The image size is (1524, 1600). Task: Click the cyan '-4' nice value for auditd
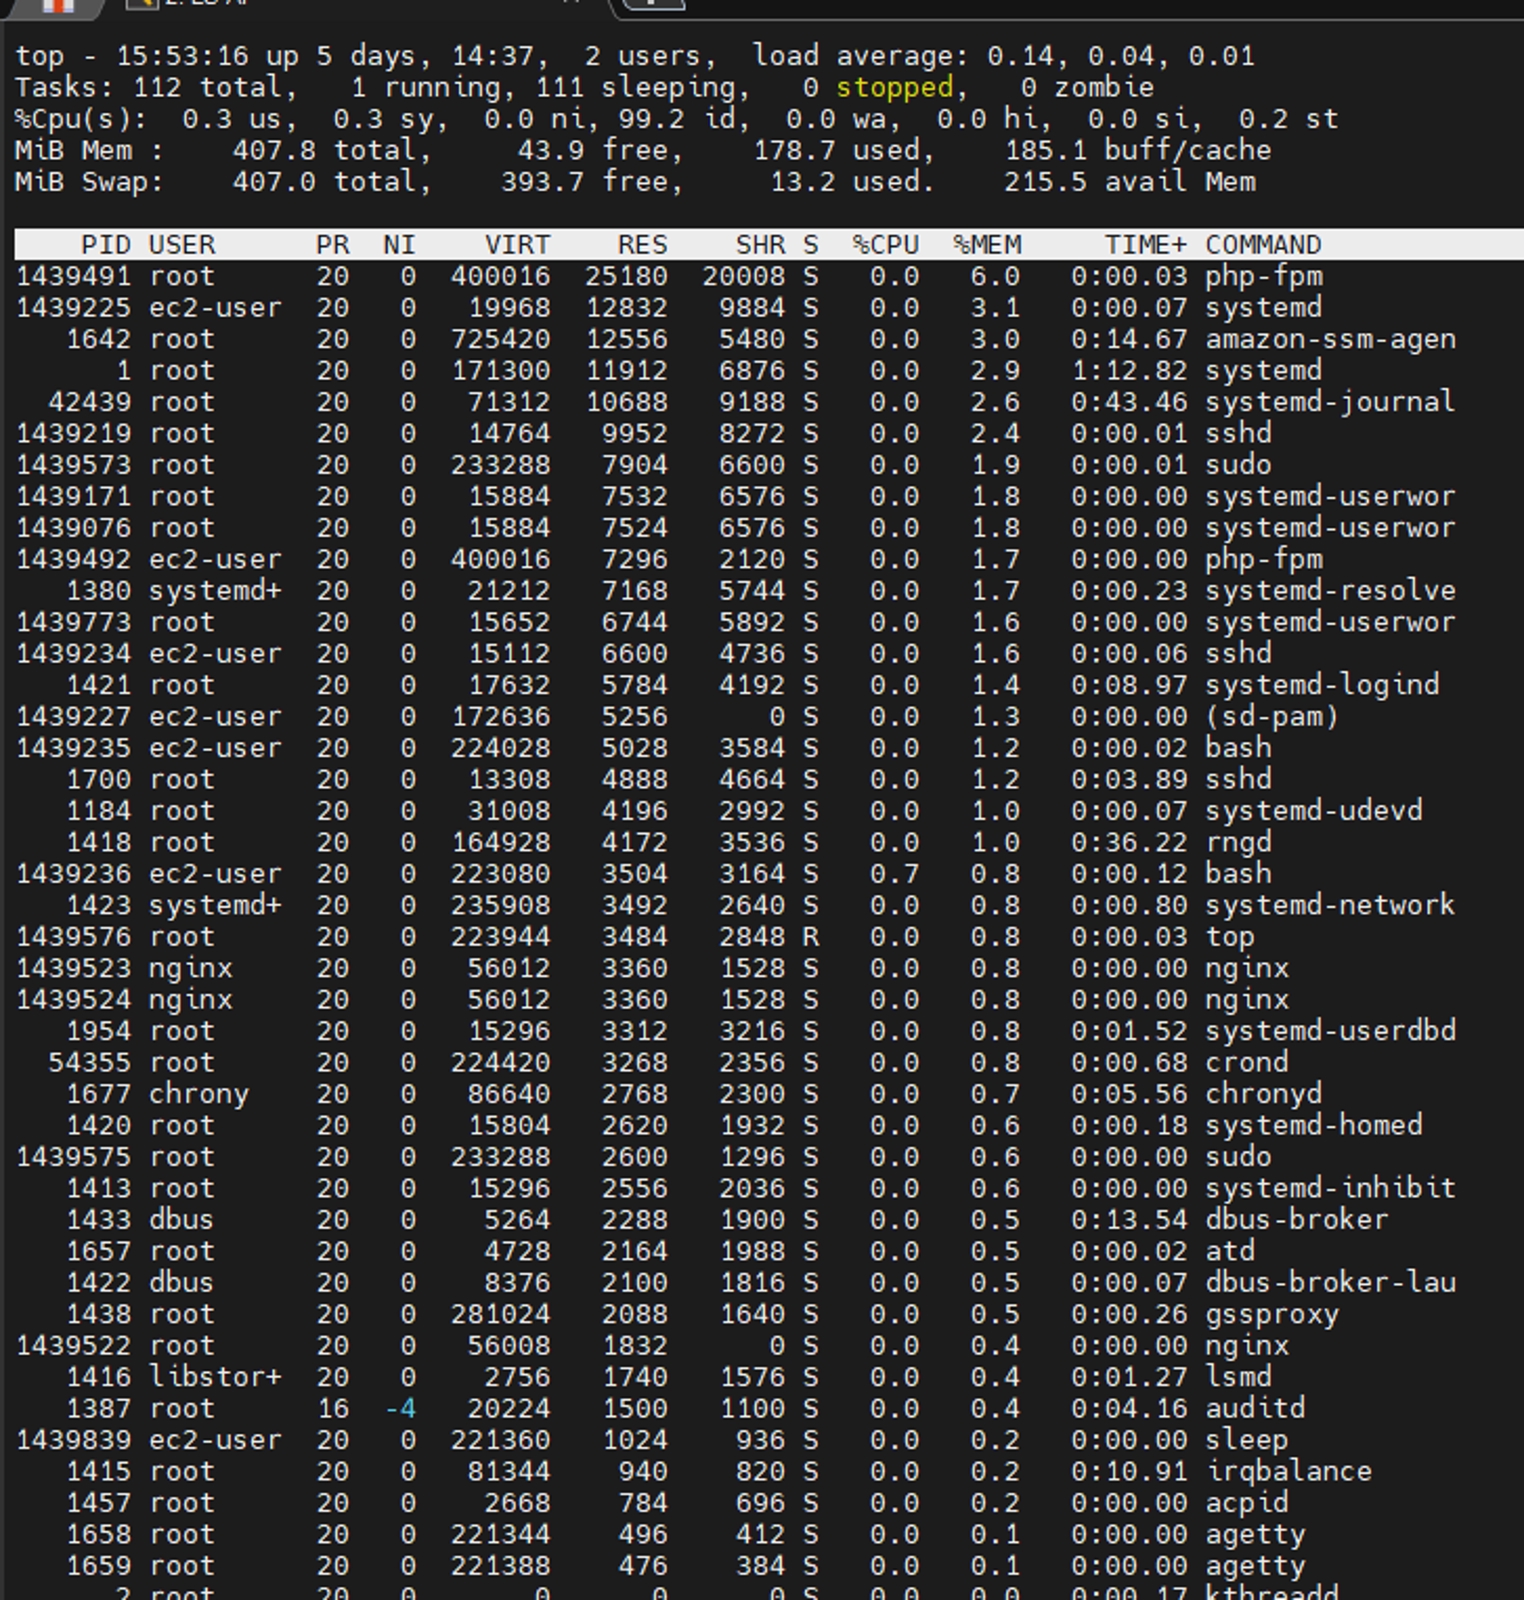pyautogui.click(x=400, y=1409)
